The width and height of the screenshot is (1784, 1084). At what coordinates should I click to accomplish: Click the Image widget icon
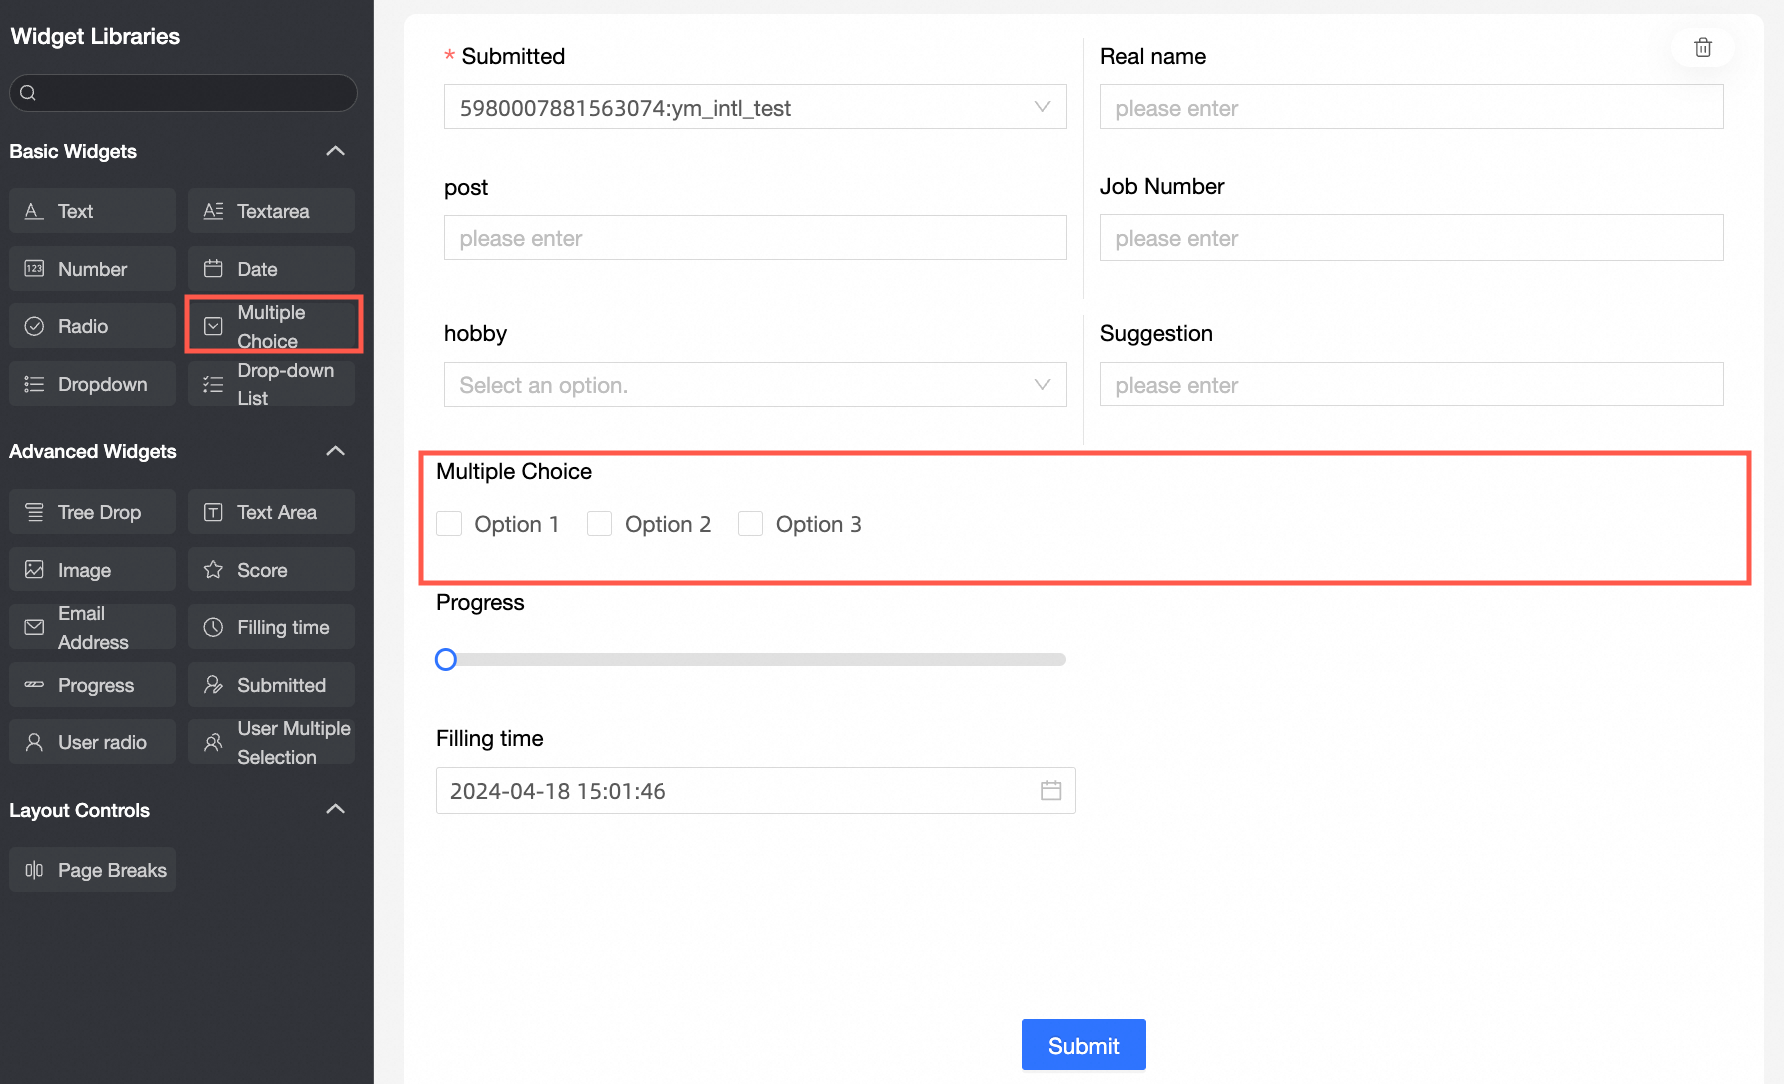tap(34, 570)
